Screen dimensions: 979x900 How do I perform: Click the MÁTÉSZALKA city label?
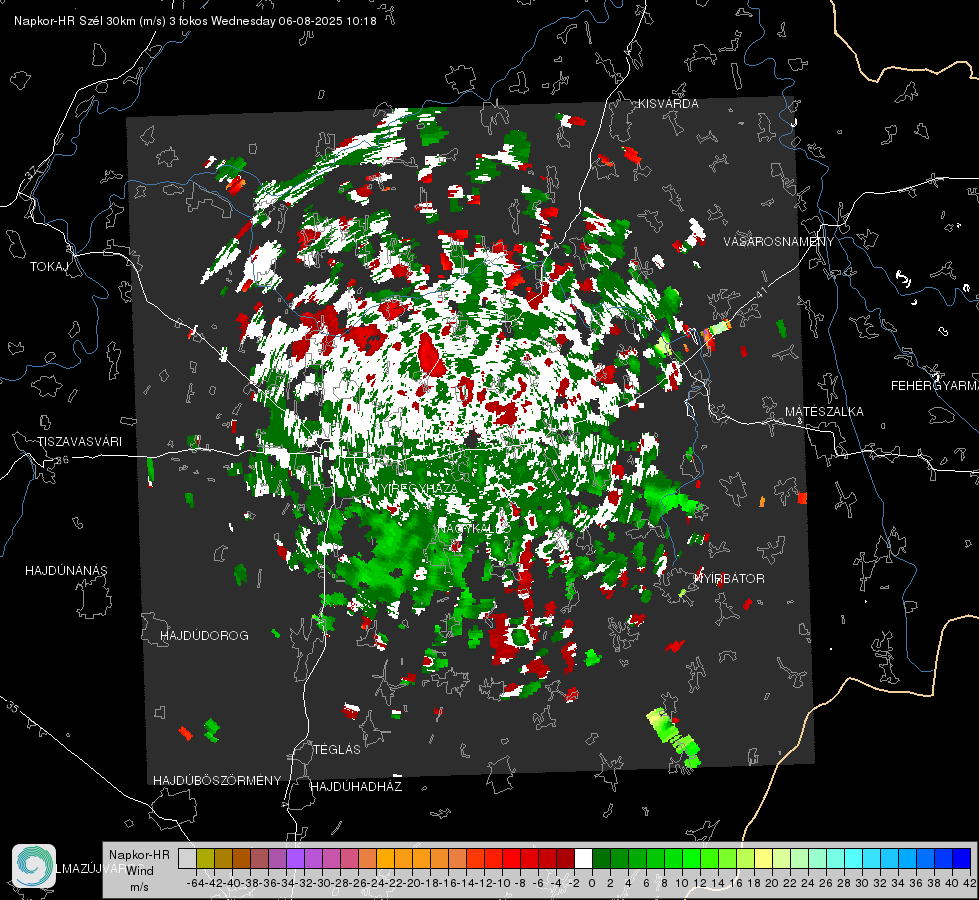coord(824,412)
